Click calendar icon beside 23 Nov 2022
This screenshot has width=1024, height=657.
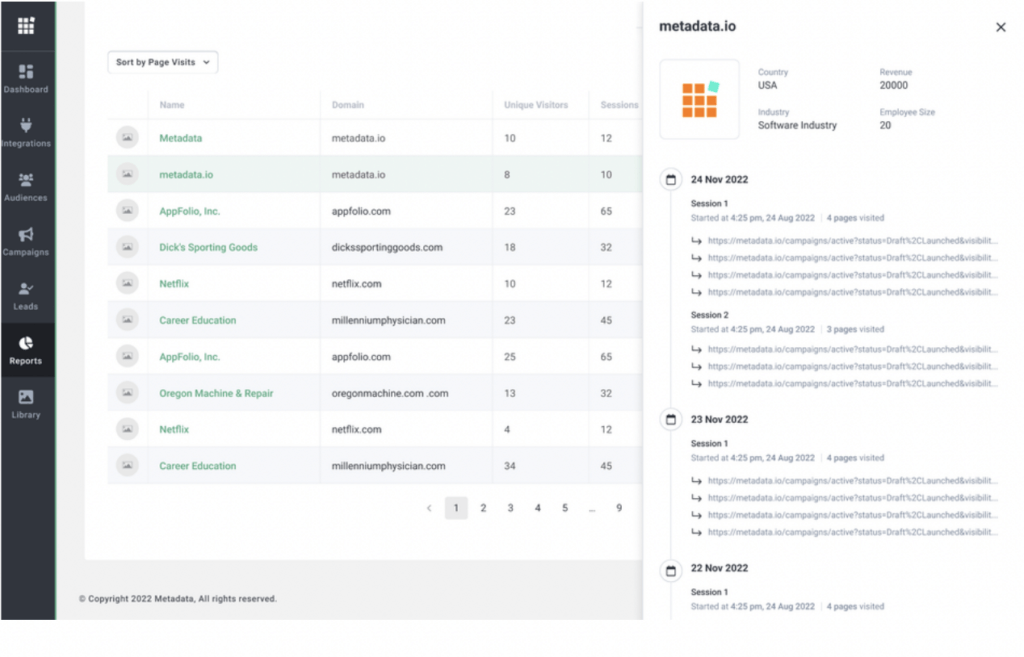pos(671,419)
